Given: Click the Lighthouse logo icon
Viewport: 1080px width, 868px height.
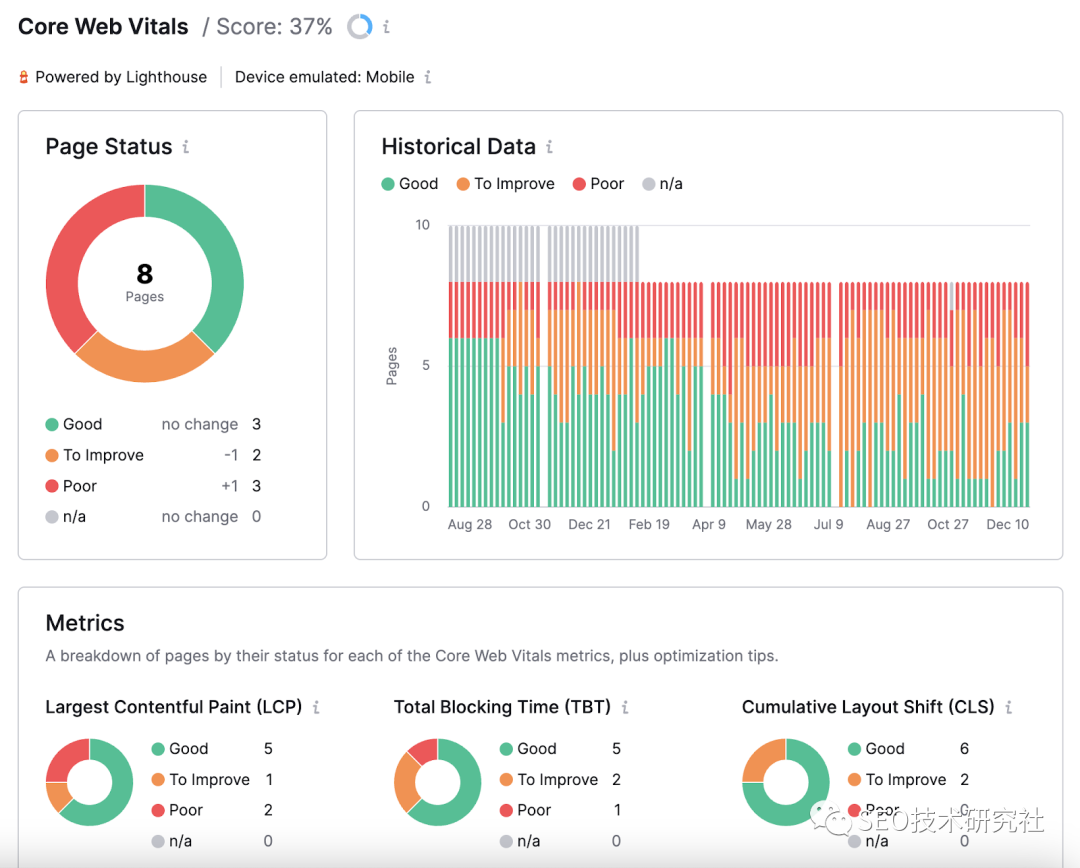Looking at the screenshot, I should tap(24, 77).
